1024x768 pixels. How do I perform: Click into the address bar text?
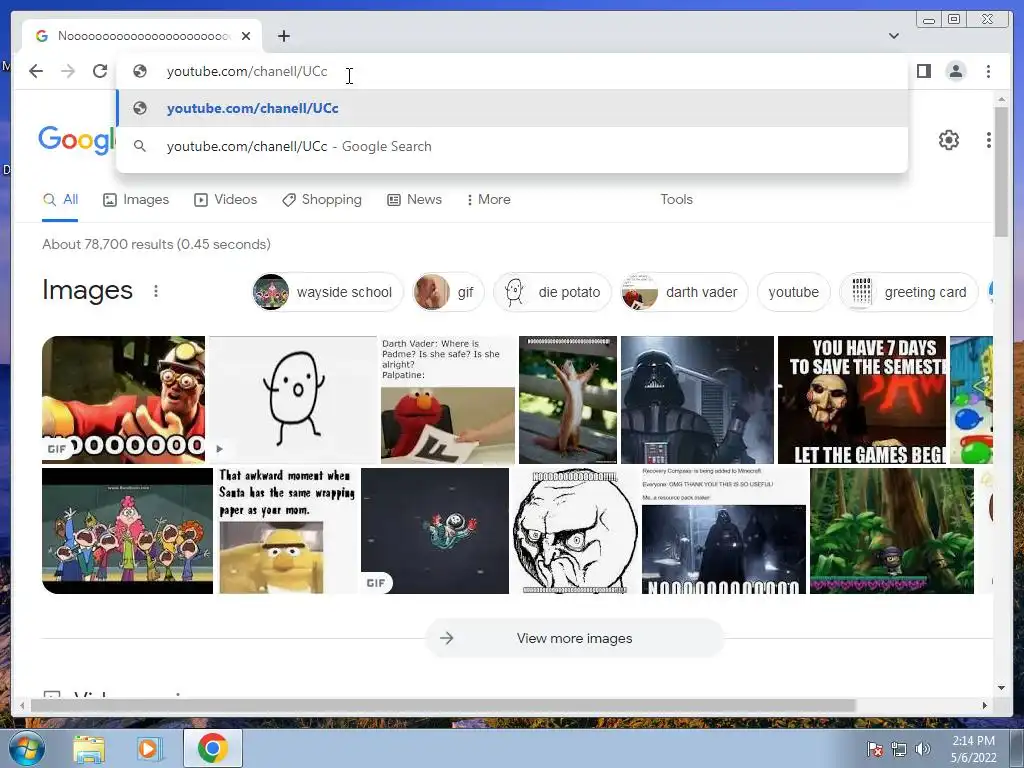247,71
